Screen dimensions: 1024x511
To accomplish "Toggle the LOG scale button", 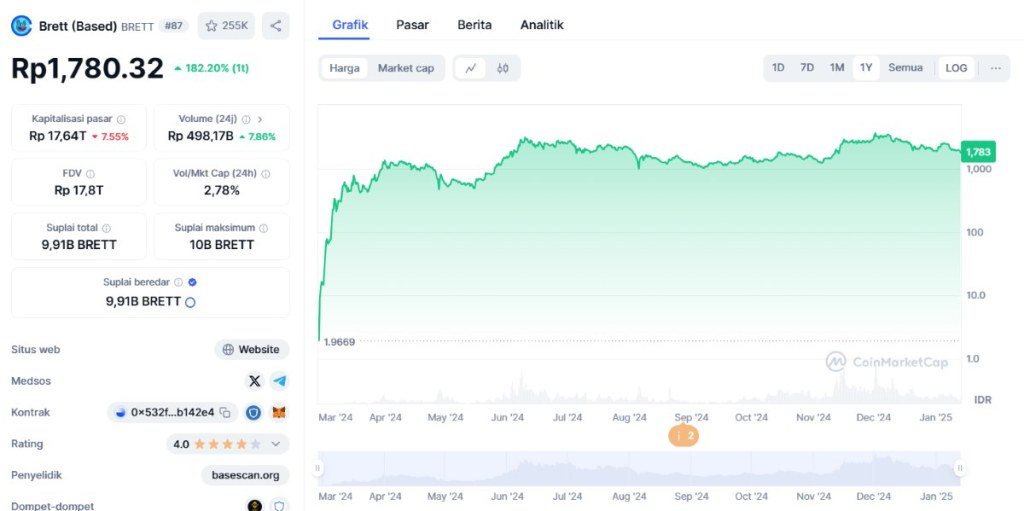I will point(956,68).
